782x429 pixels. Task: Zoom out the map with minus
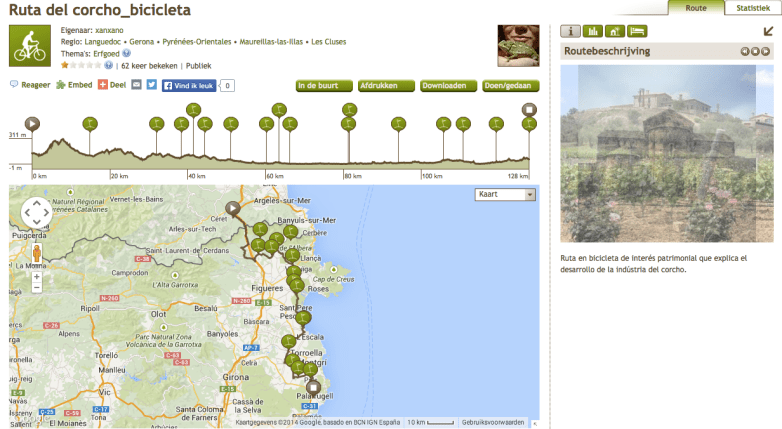(36, 288)
